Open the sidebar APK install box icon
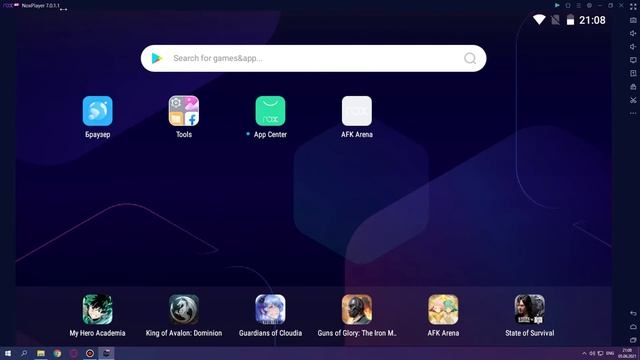Screen dimensions: 640x360 click(x=633, y=87)
